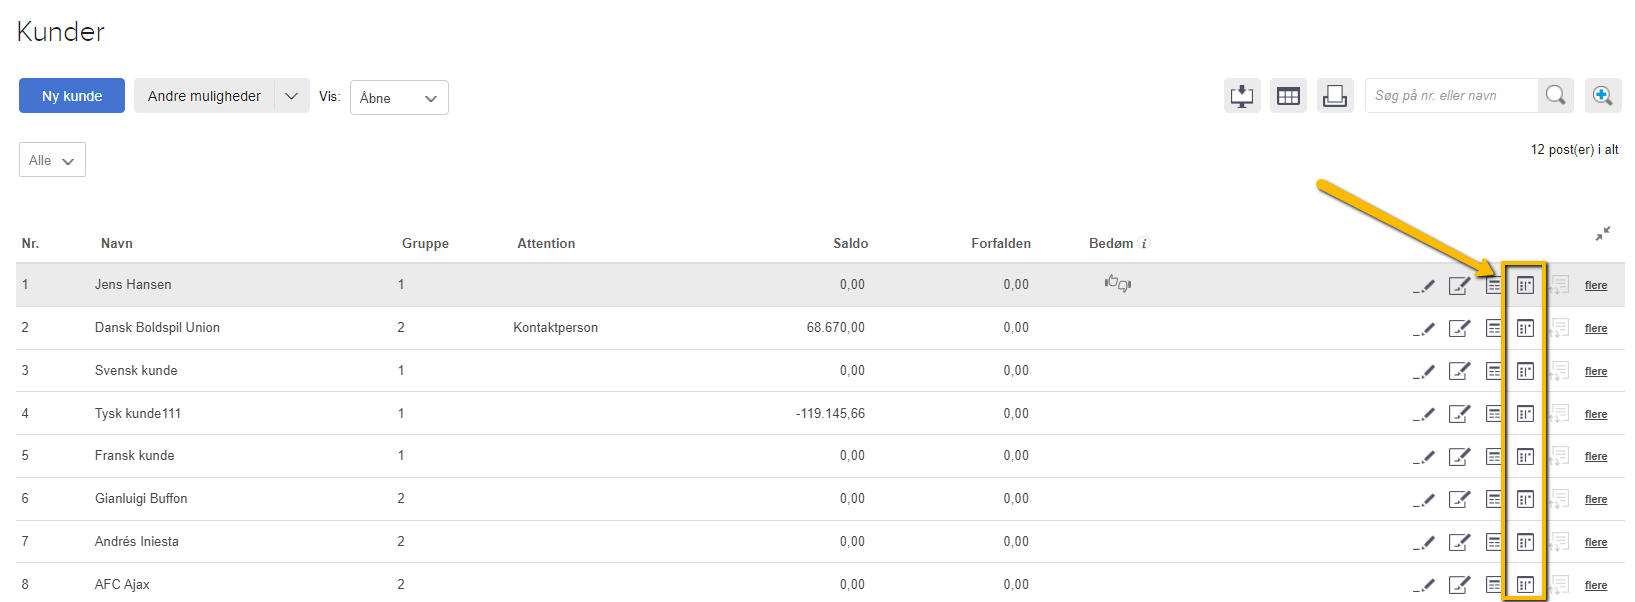Click the thumbs rating icon for Jens Hansen
Screen dimensions: 1635x602
[x=1118, y=284]
